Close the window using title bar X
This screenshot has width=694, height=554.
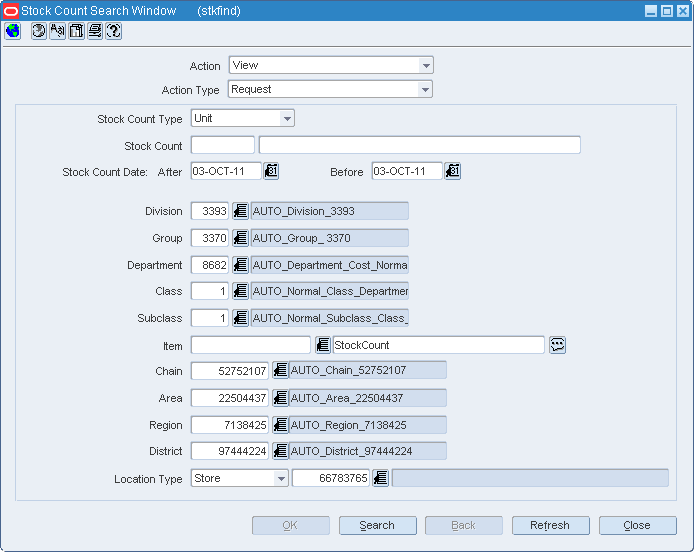(x=682, y=11)
